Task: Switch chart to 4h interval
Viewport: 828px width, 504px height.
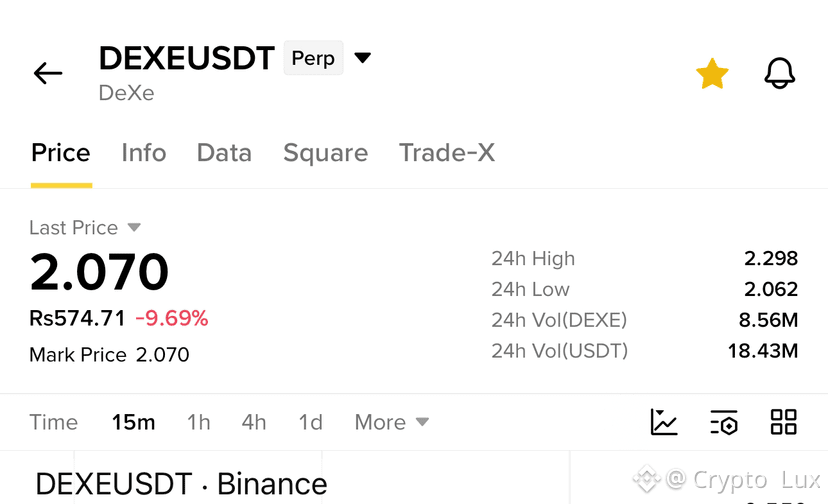Action: click(x=254, y=422)
